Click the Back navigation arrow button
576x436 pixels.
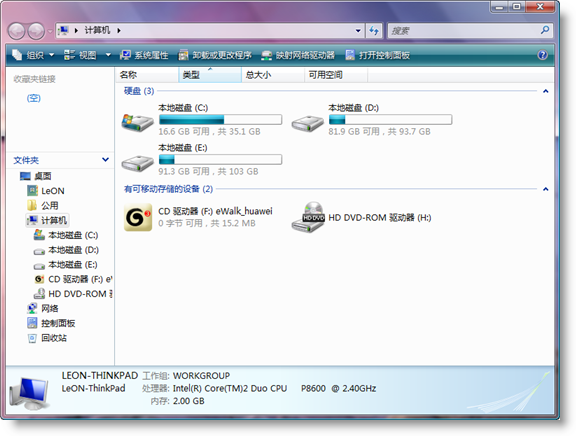tap(17, 31)
